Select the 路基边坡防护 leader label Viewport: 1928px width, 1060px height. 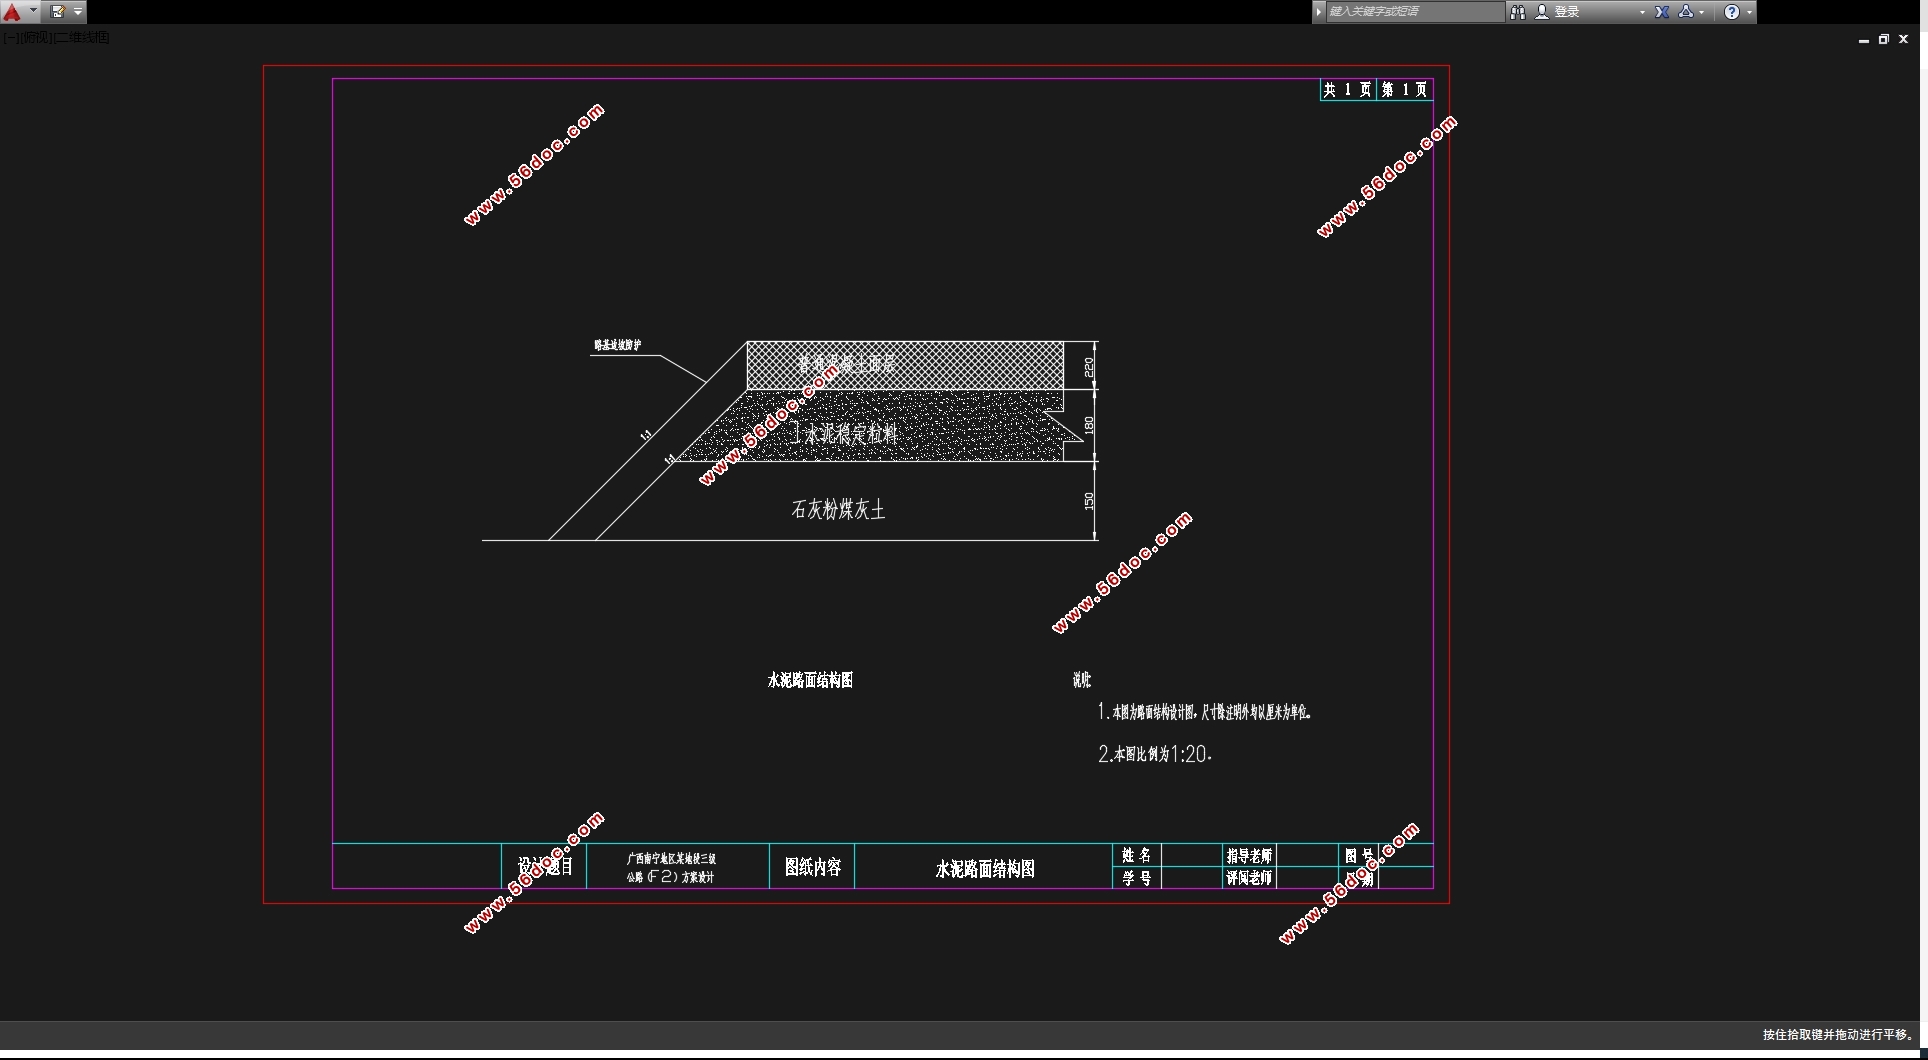point(618,345)
